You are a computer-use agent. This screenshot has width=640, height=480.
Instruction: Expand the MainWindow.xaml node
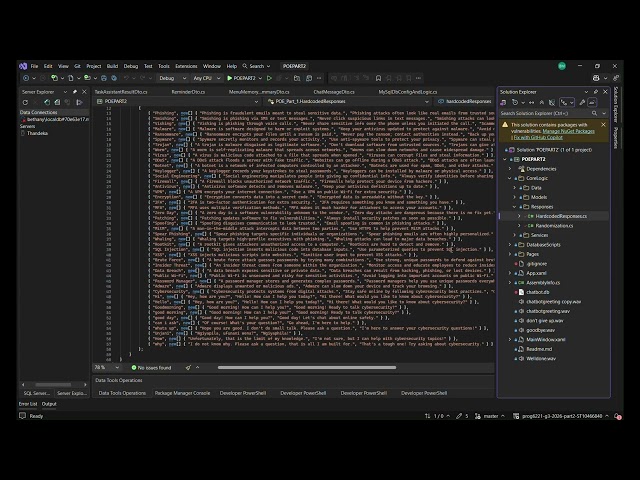pyautogui.click(x=510, y=340)
